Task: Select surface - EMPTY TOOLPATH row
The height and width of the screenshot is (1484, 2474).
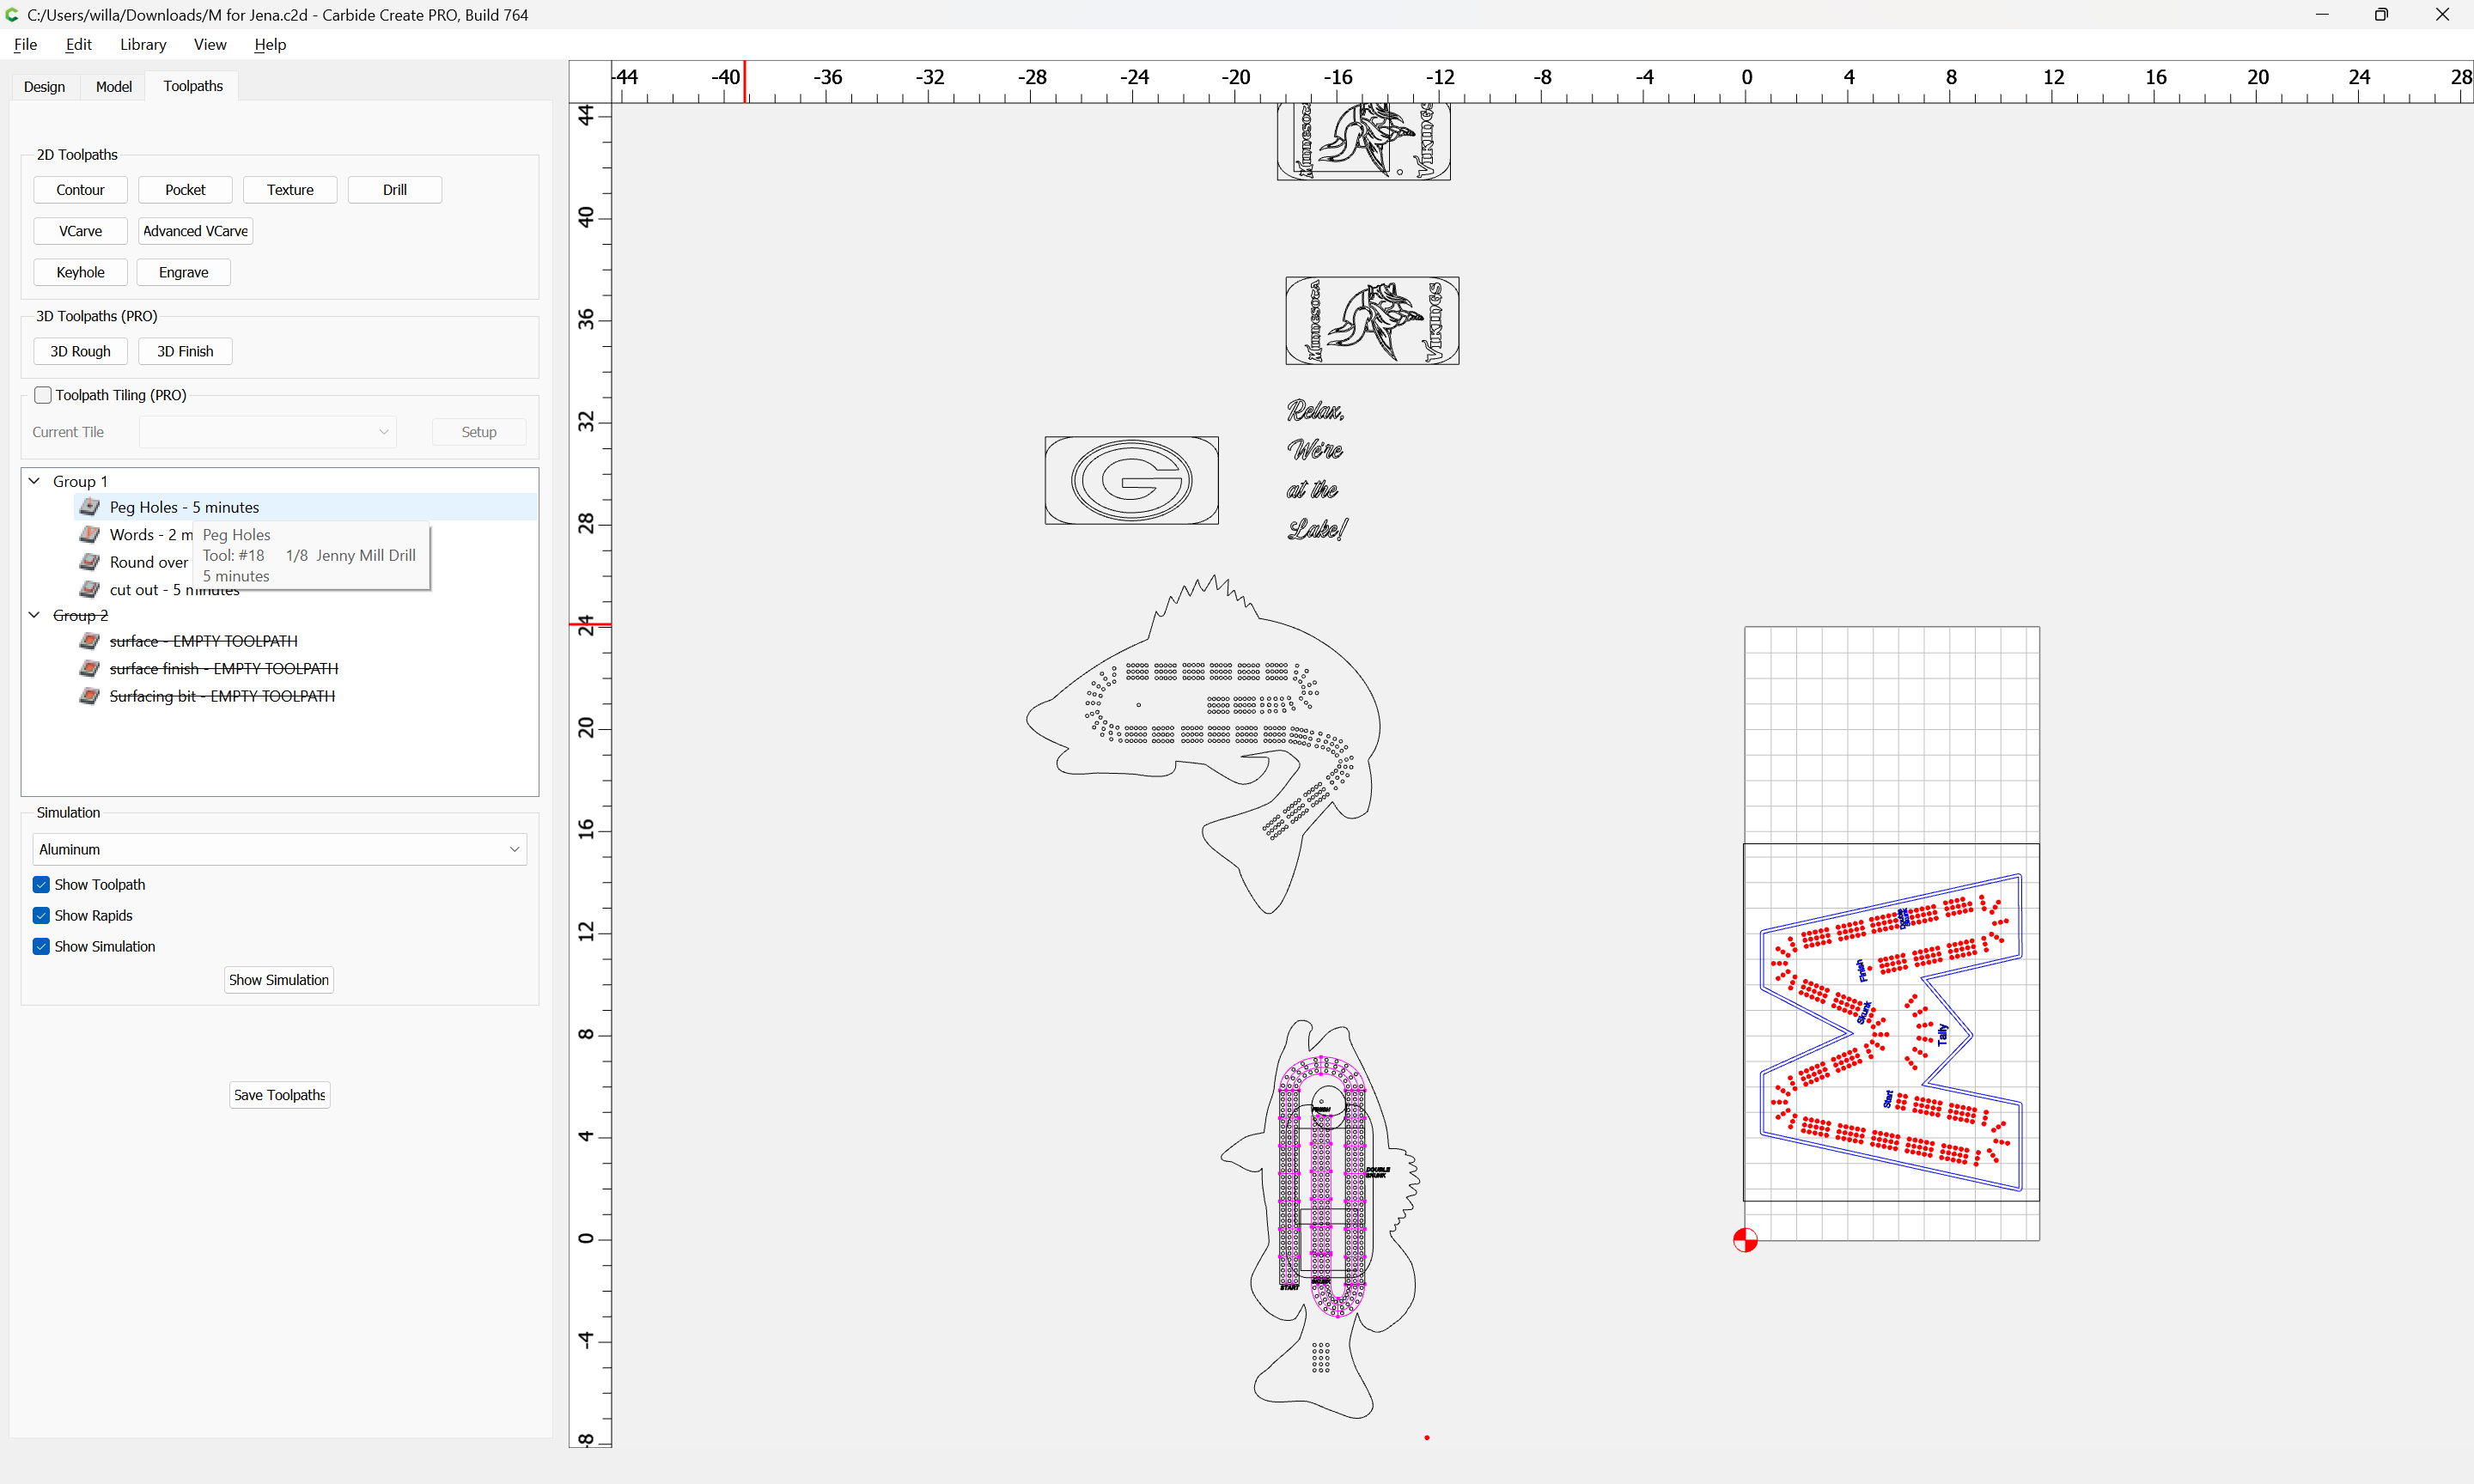Action: click(305, 641)
